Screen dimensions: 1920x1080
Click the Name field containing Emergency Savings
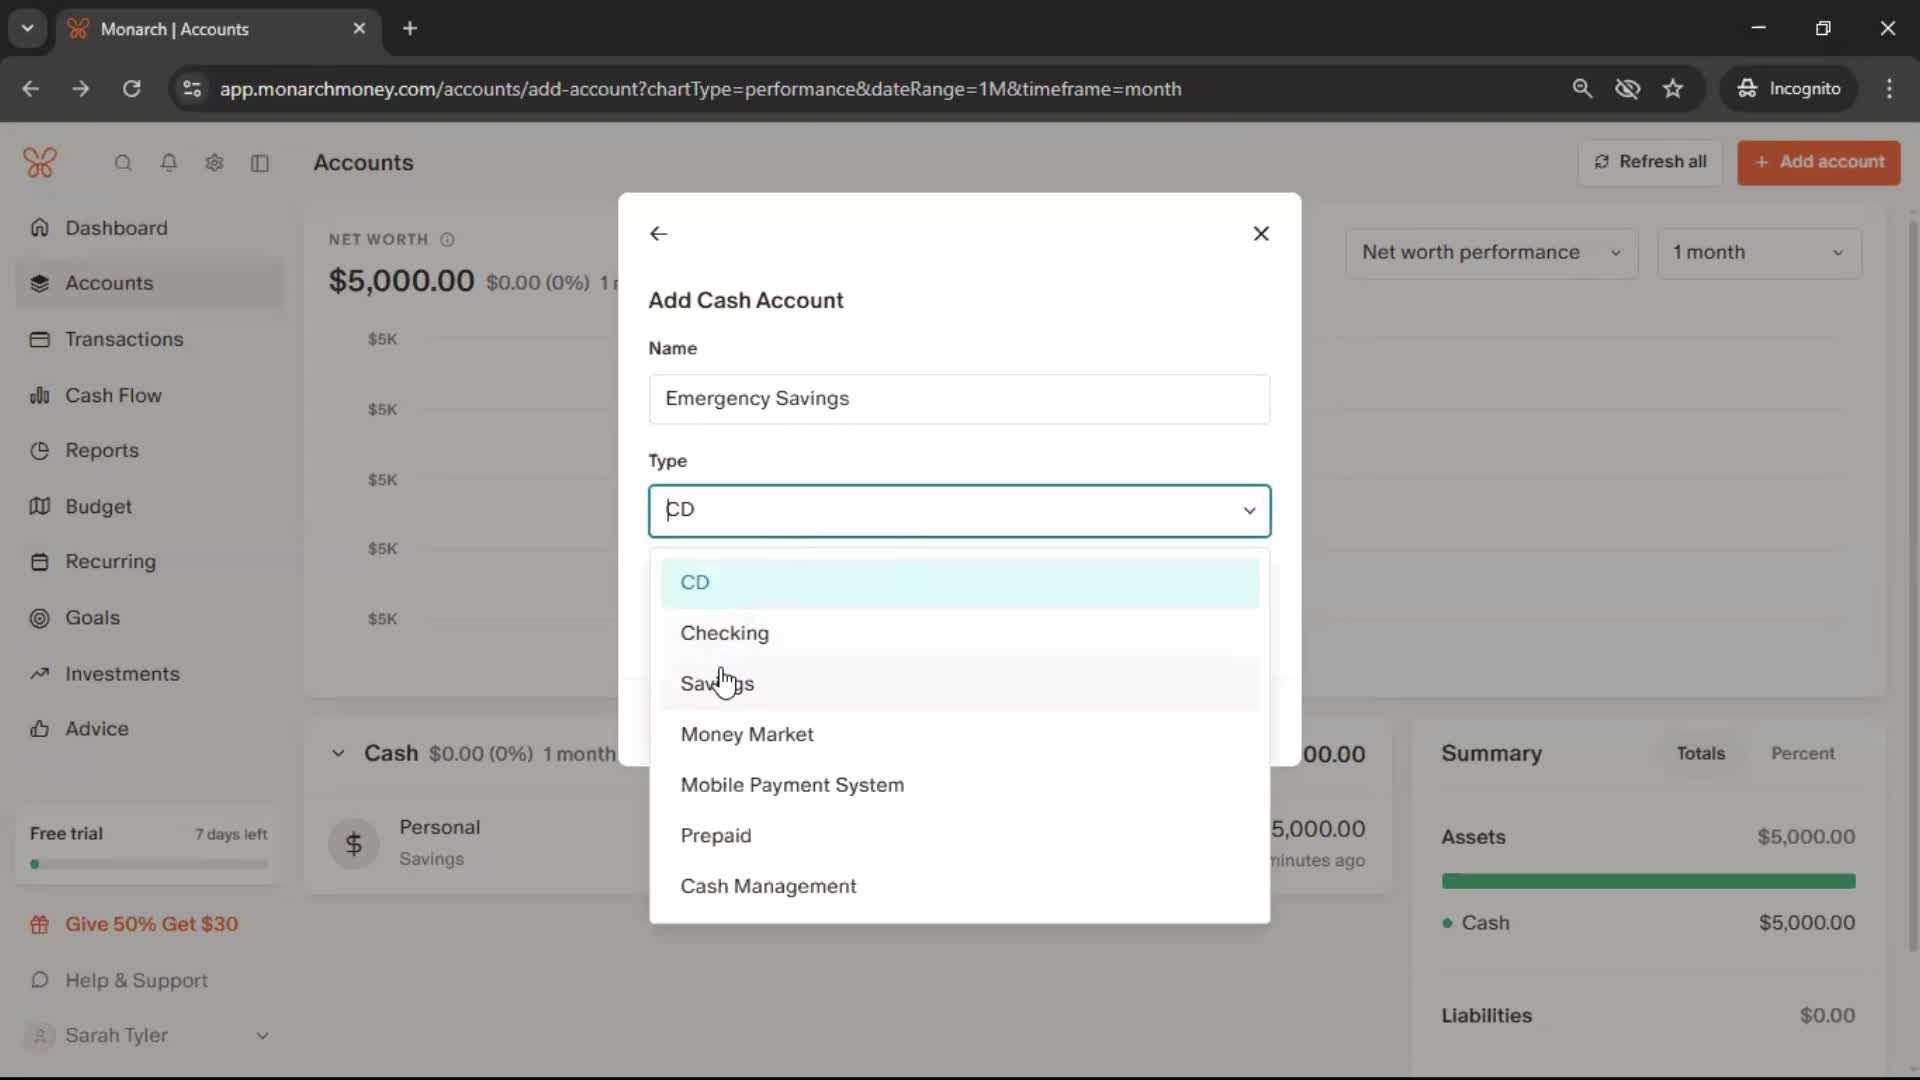point(958,399)
